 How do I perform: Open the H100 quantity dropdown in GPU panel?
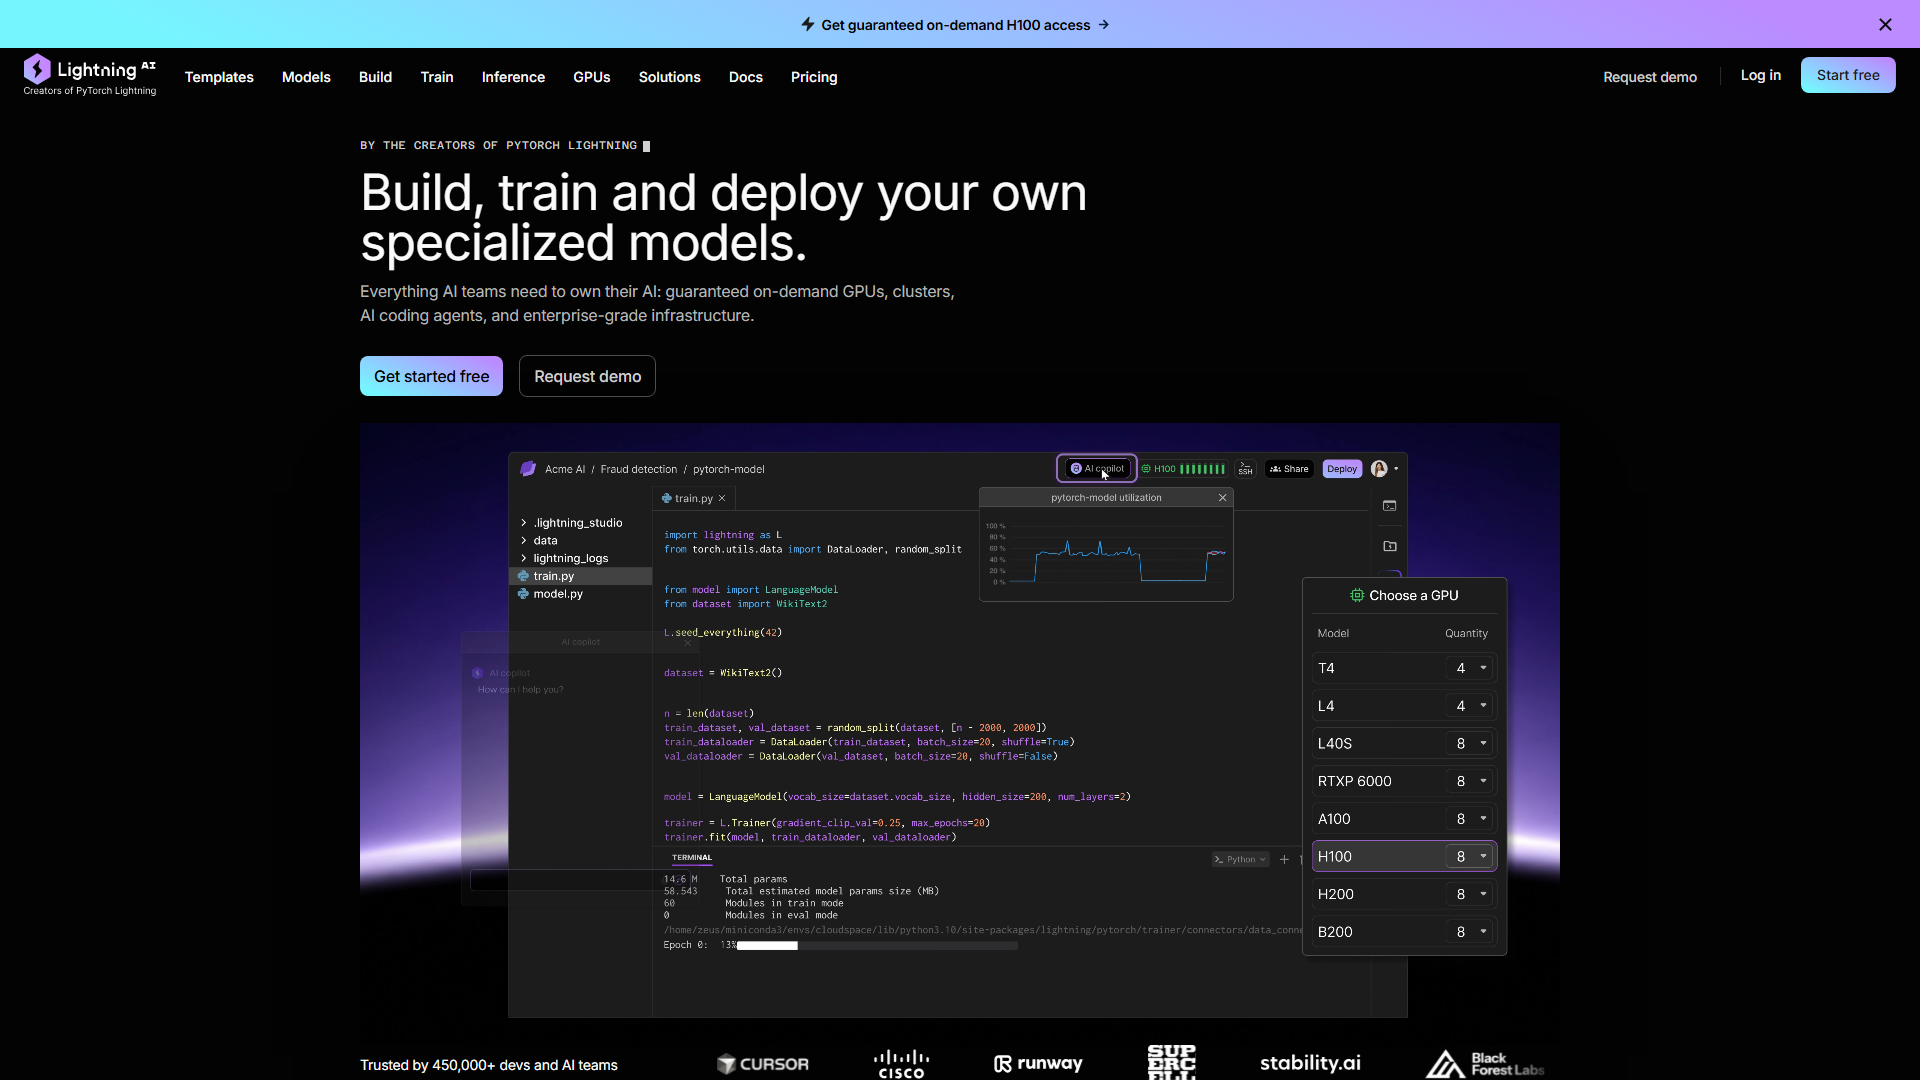tap(1470, 857)
